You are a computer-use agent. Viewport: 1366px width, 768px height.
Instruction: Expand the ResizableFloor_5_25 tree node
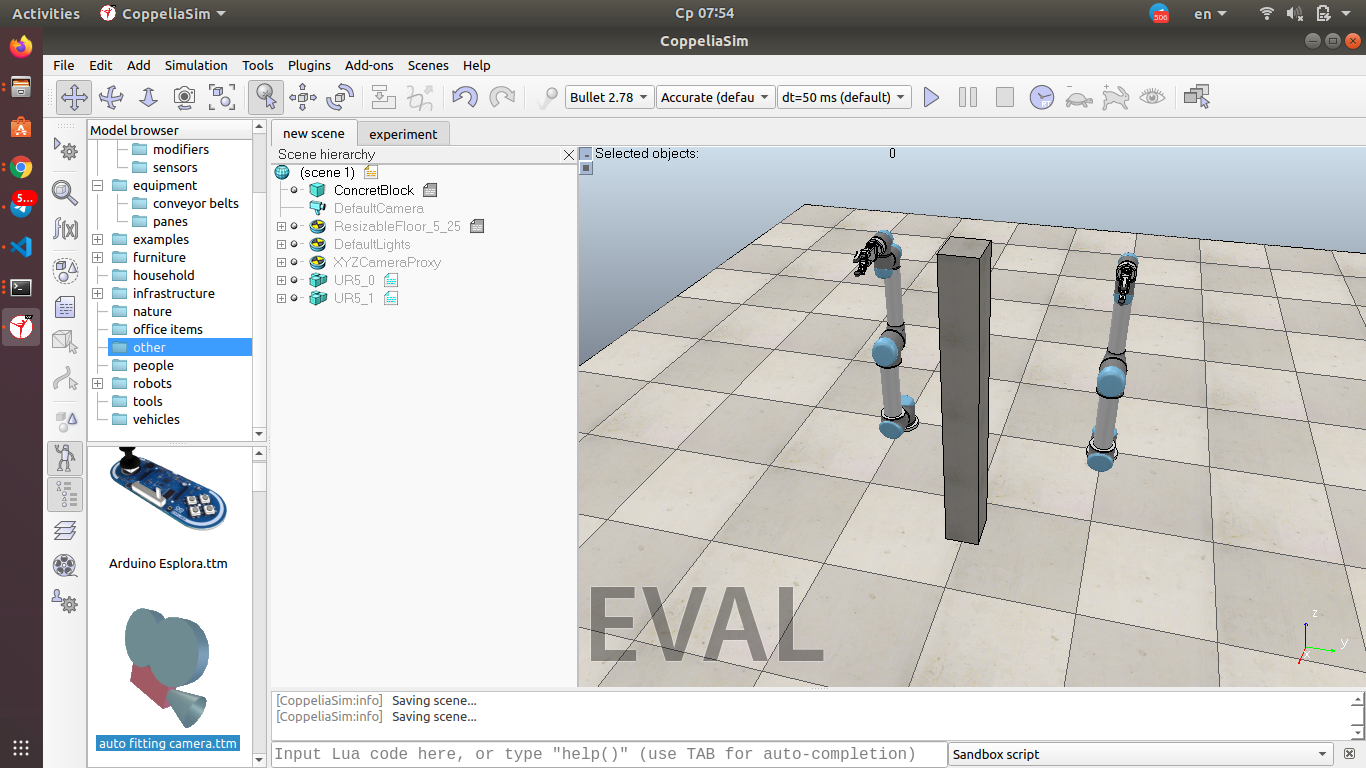281,226
